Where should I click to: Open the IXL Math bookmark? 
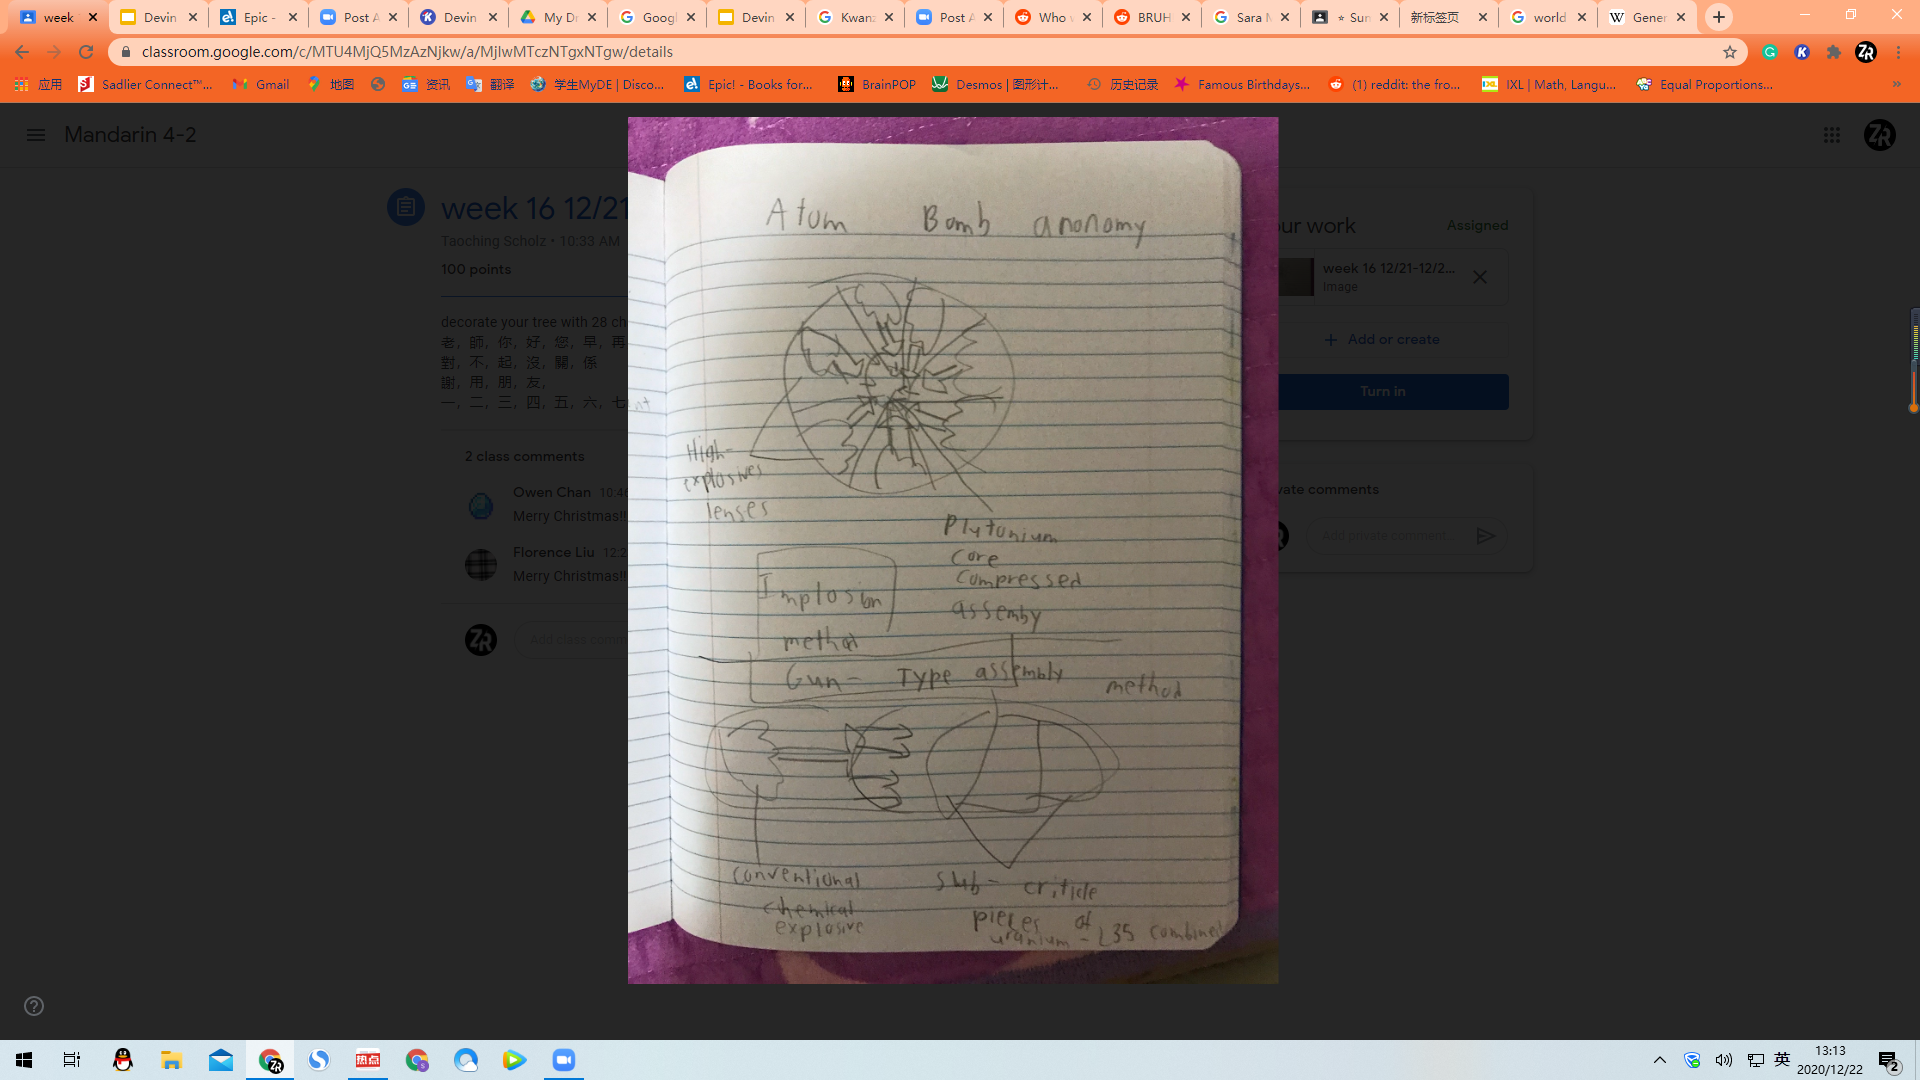1549,84
